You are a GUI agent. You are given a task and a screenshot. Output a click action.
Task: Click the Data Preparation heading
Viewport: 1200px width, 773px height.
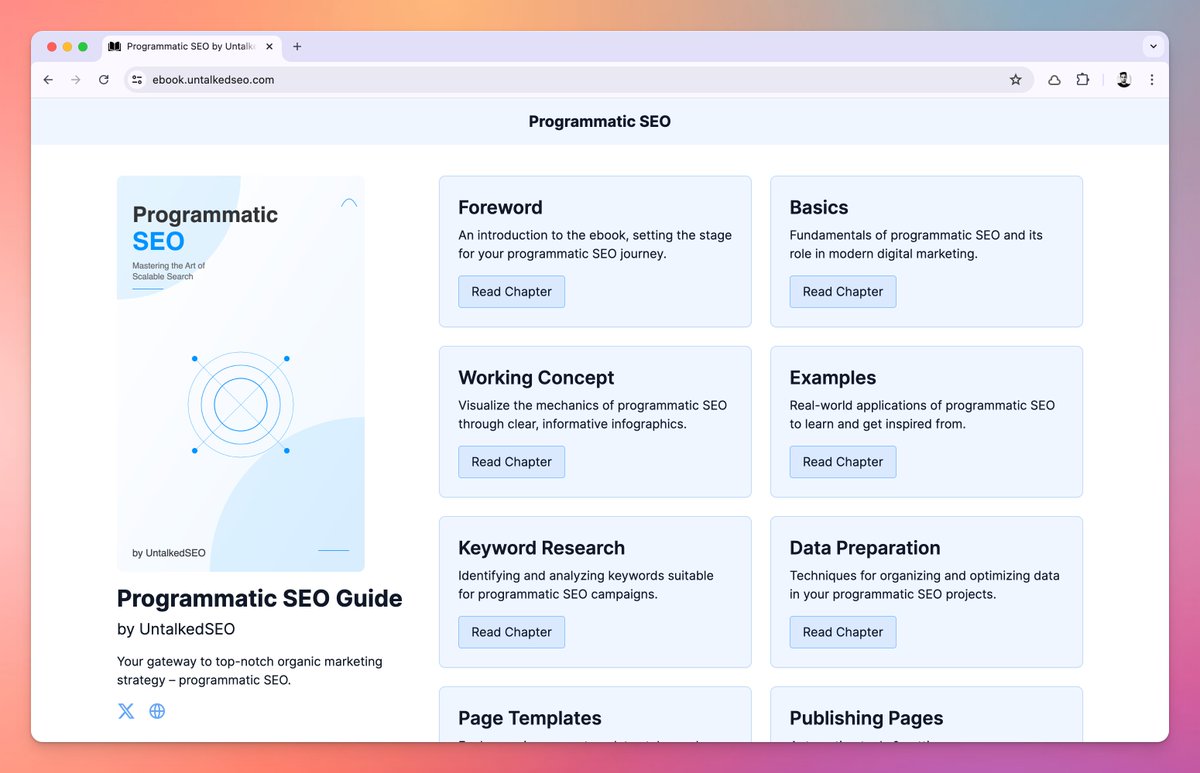(865, 548)
